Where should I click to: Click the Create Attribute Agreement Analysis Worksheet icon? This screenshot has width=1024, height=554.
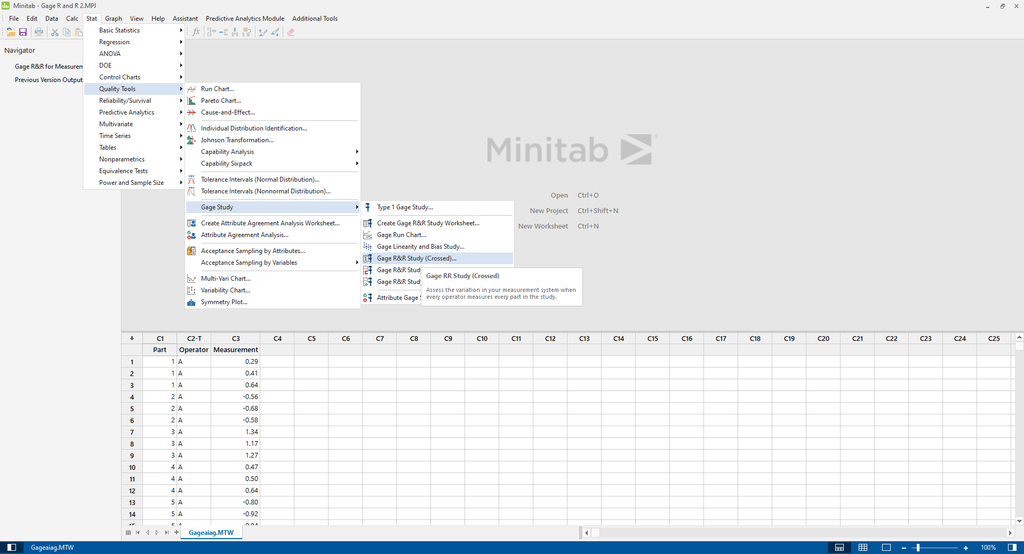click(191, 223)
